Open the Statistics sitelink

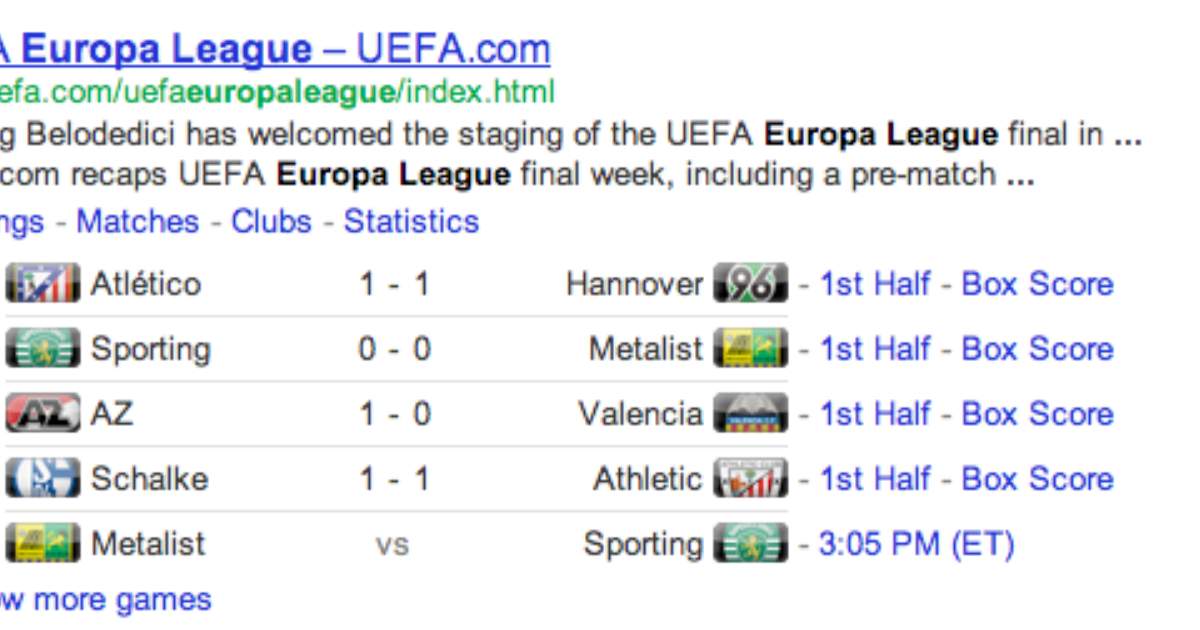(411, 221)
